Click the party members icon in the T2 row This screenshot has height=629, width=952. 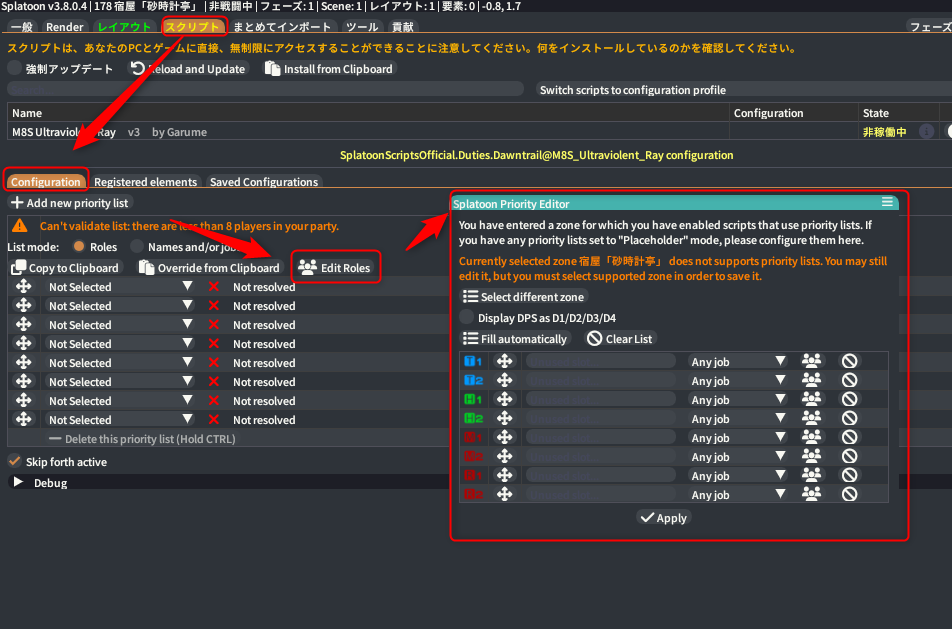(x=811, y=380)
